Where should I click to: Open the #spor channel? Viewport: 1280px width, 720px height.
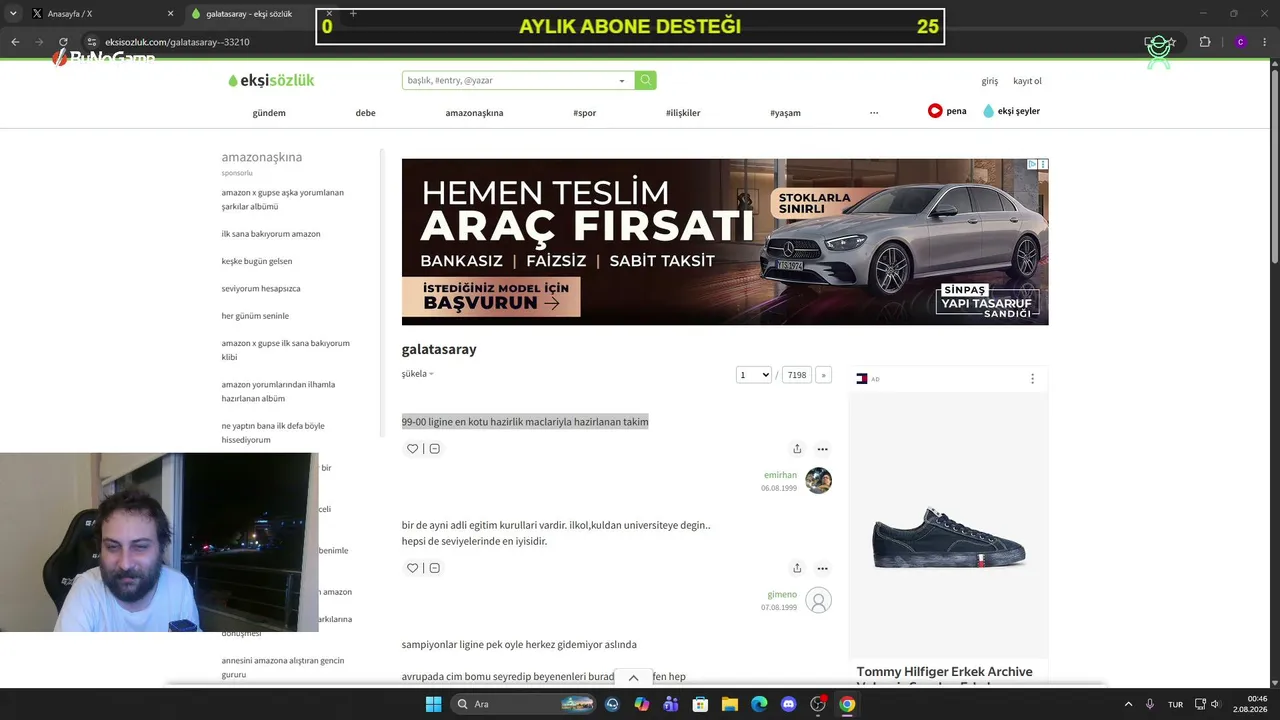tap(585, 113)
